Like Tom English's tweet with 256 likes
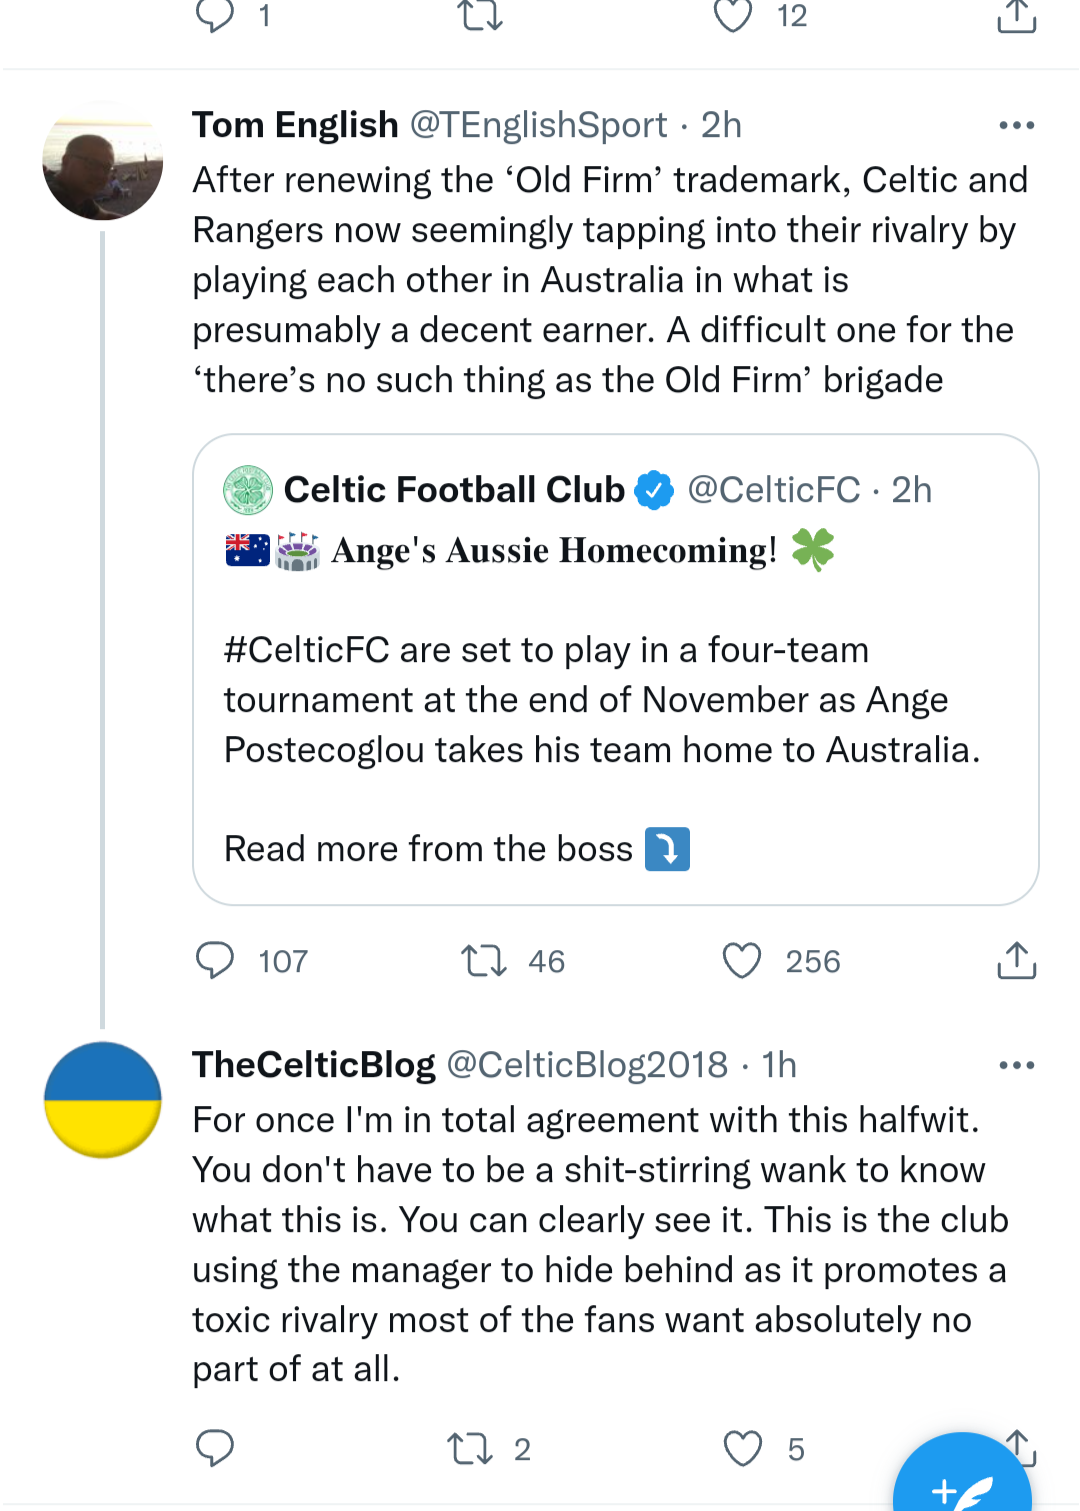This screenshot has width=1080, height=1511. [x=742, y=960]
